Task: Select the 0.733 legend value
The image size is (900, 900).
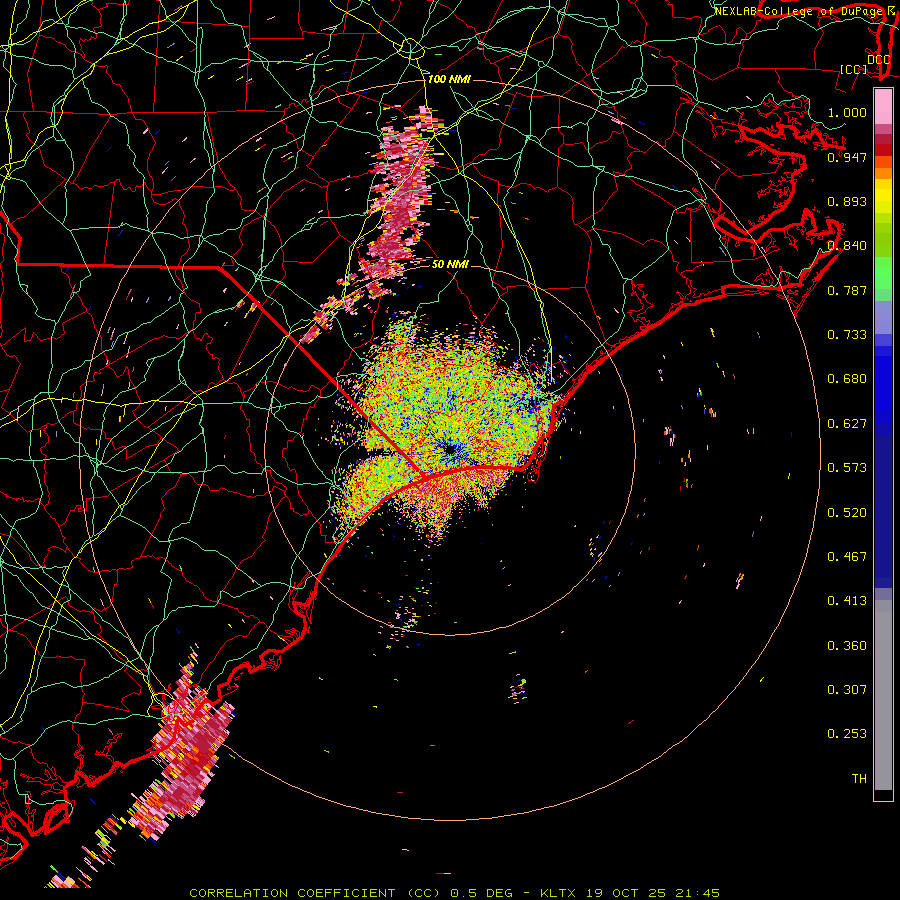Action: tap(847, 335)
